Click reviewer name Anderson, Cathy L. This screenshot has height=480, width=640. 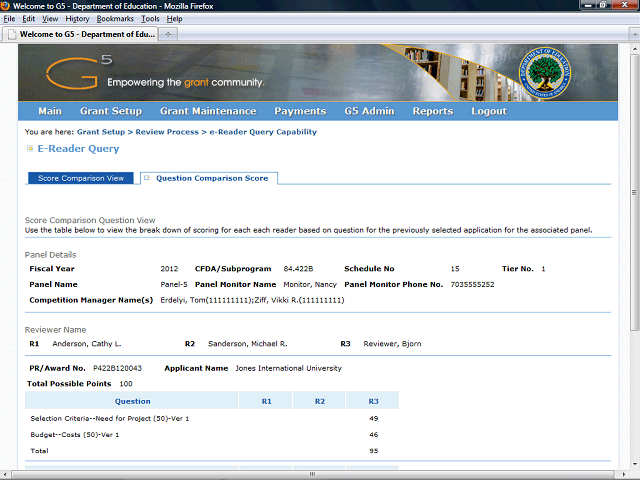pyautogui.click(x=87, y=344)
